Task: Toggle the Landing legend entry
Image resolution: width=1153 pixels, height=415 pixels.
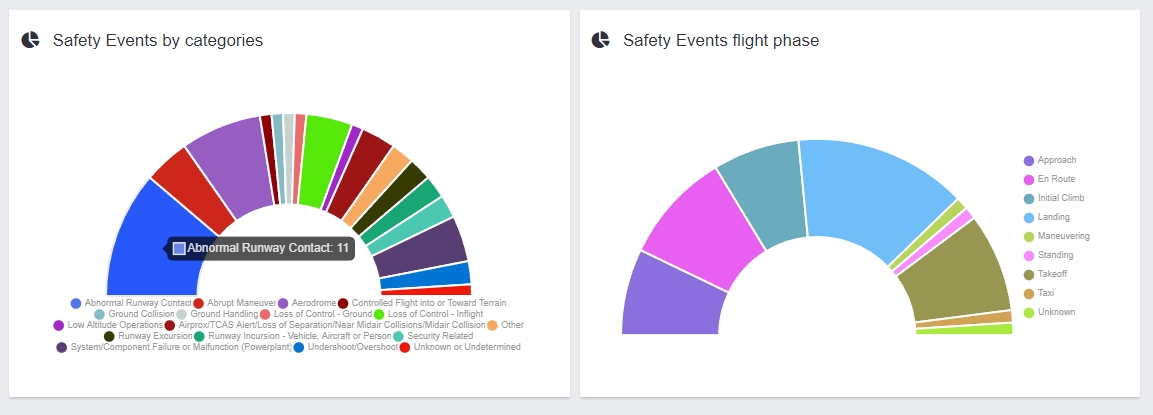Action: click(x=1054, y=217)
